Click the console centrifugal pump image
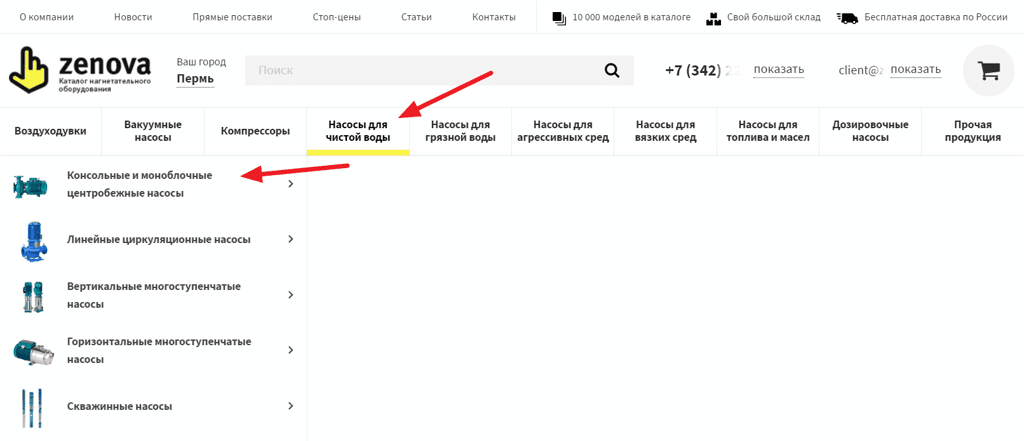 point(30,185)
